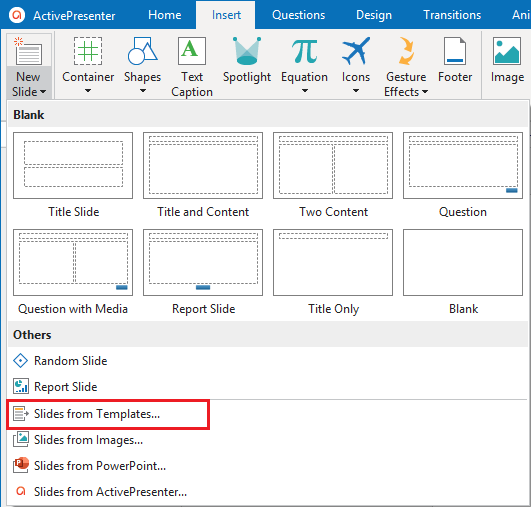Select the Insert ribbon tab
The width and height of the screenshot is (531, 507).
[226, 15]
